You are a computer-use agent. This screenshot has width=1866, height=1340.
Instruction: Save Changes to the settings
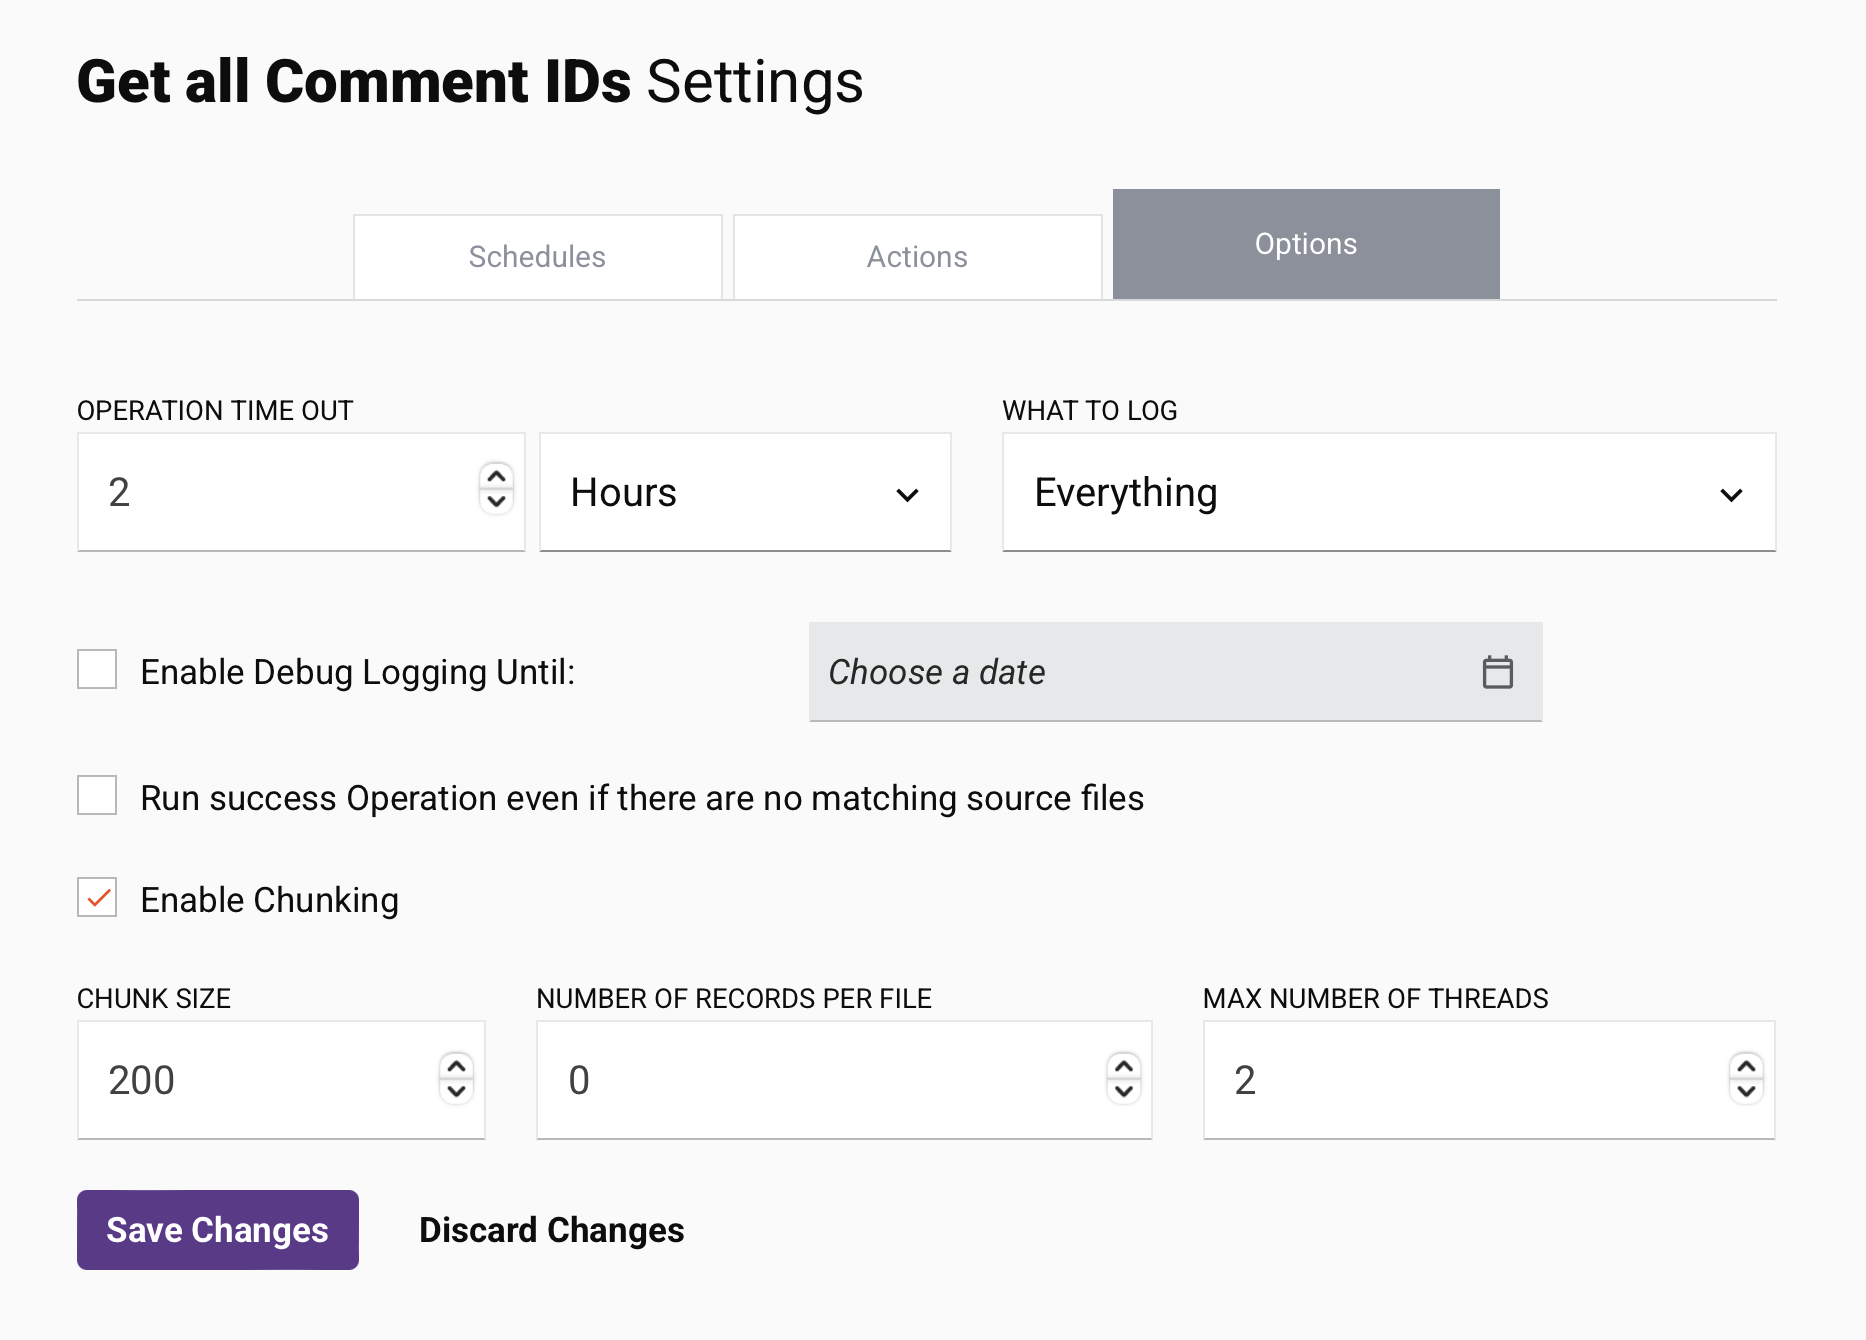[217, 1230]
